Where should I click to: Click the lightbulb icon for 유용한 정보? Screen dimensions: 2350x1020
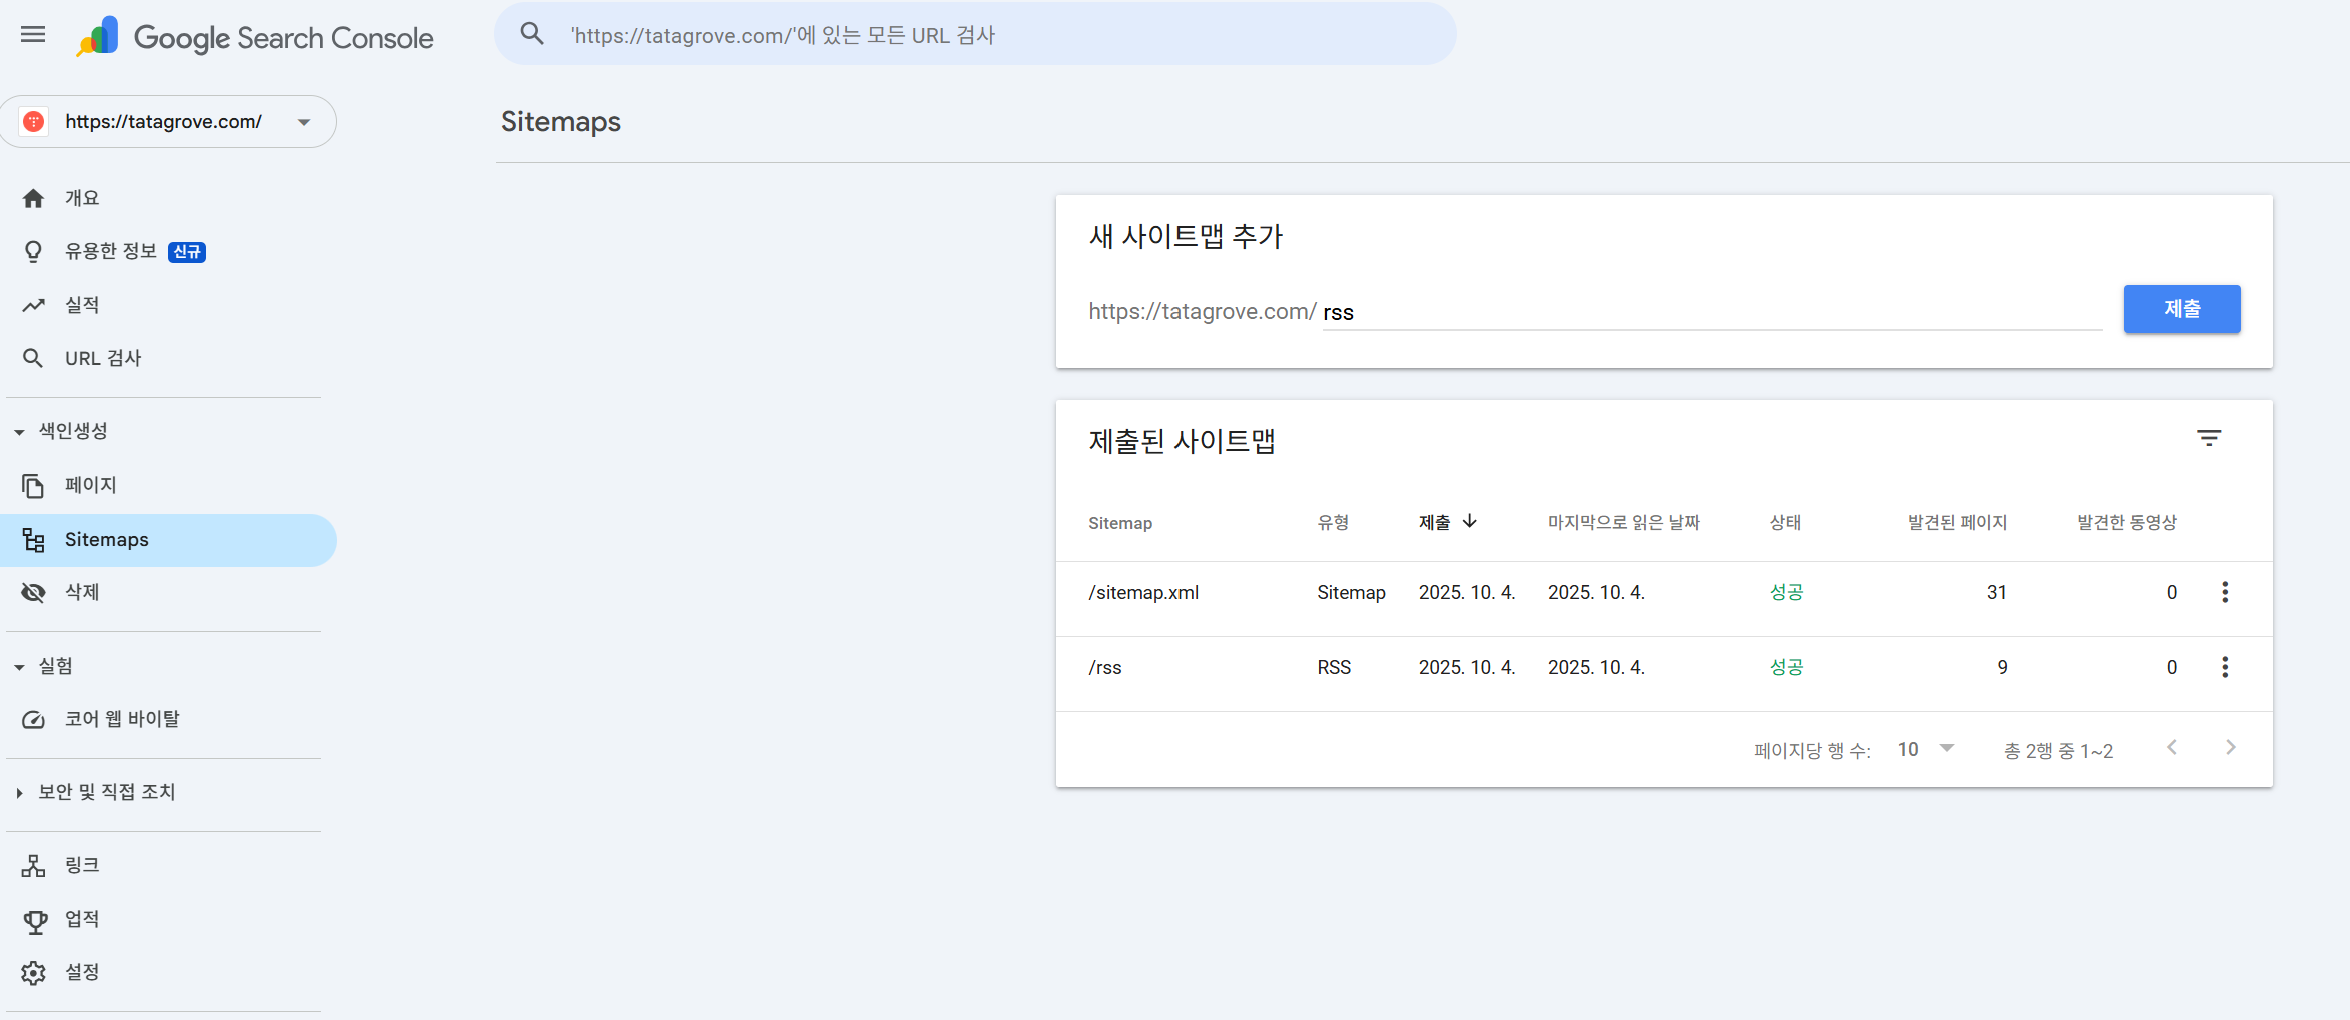(x=33, y=251)
